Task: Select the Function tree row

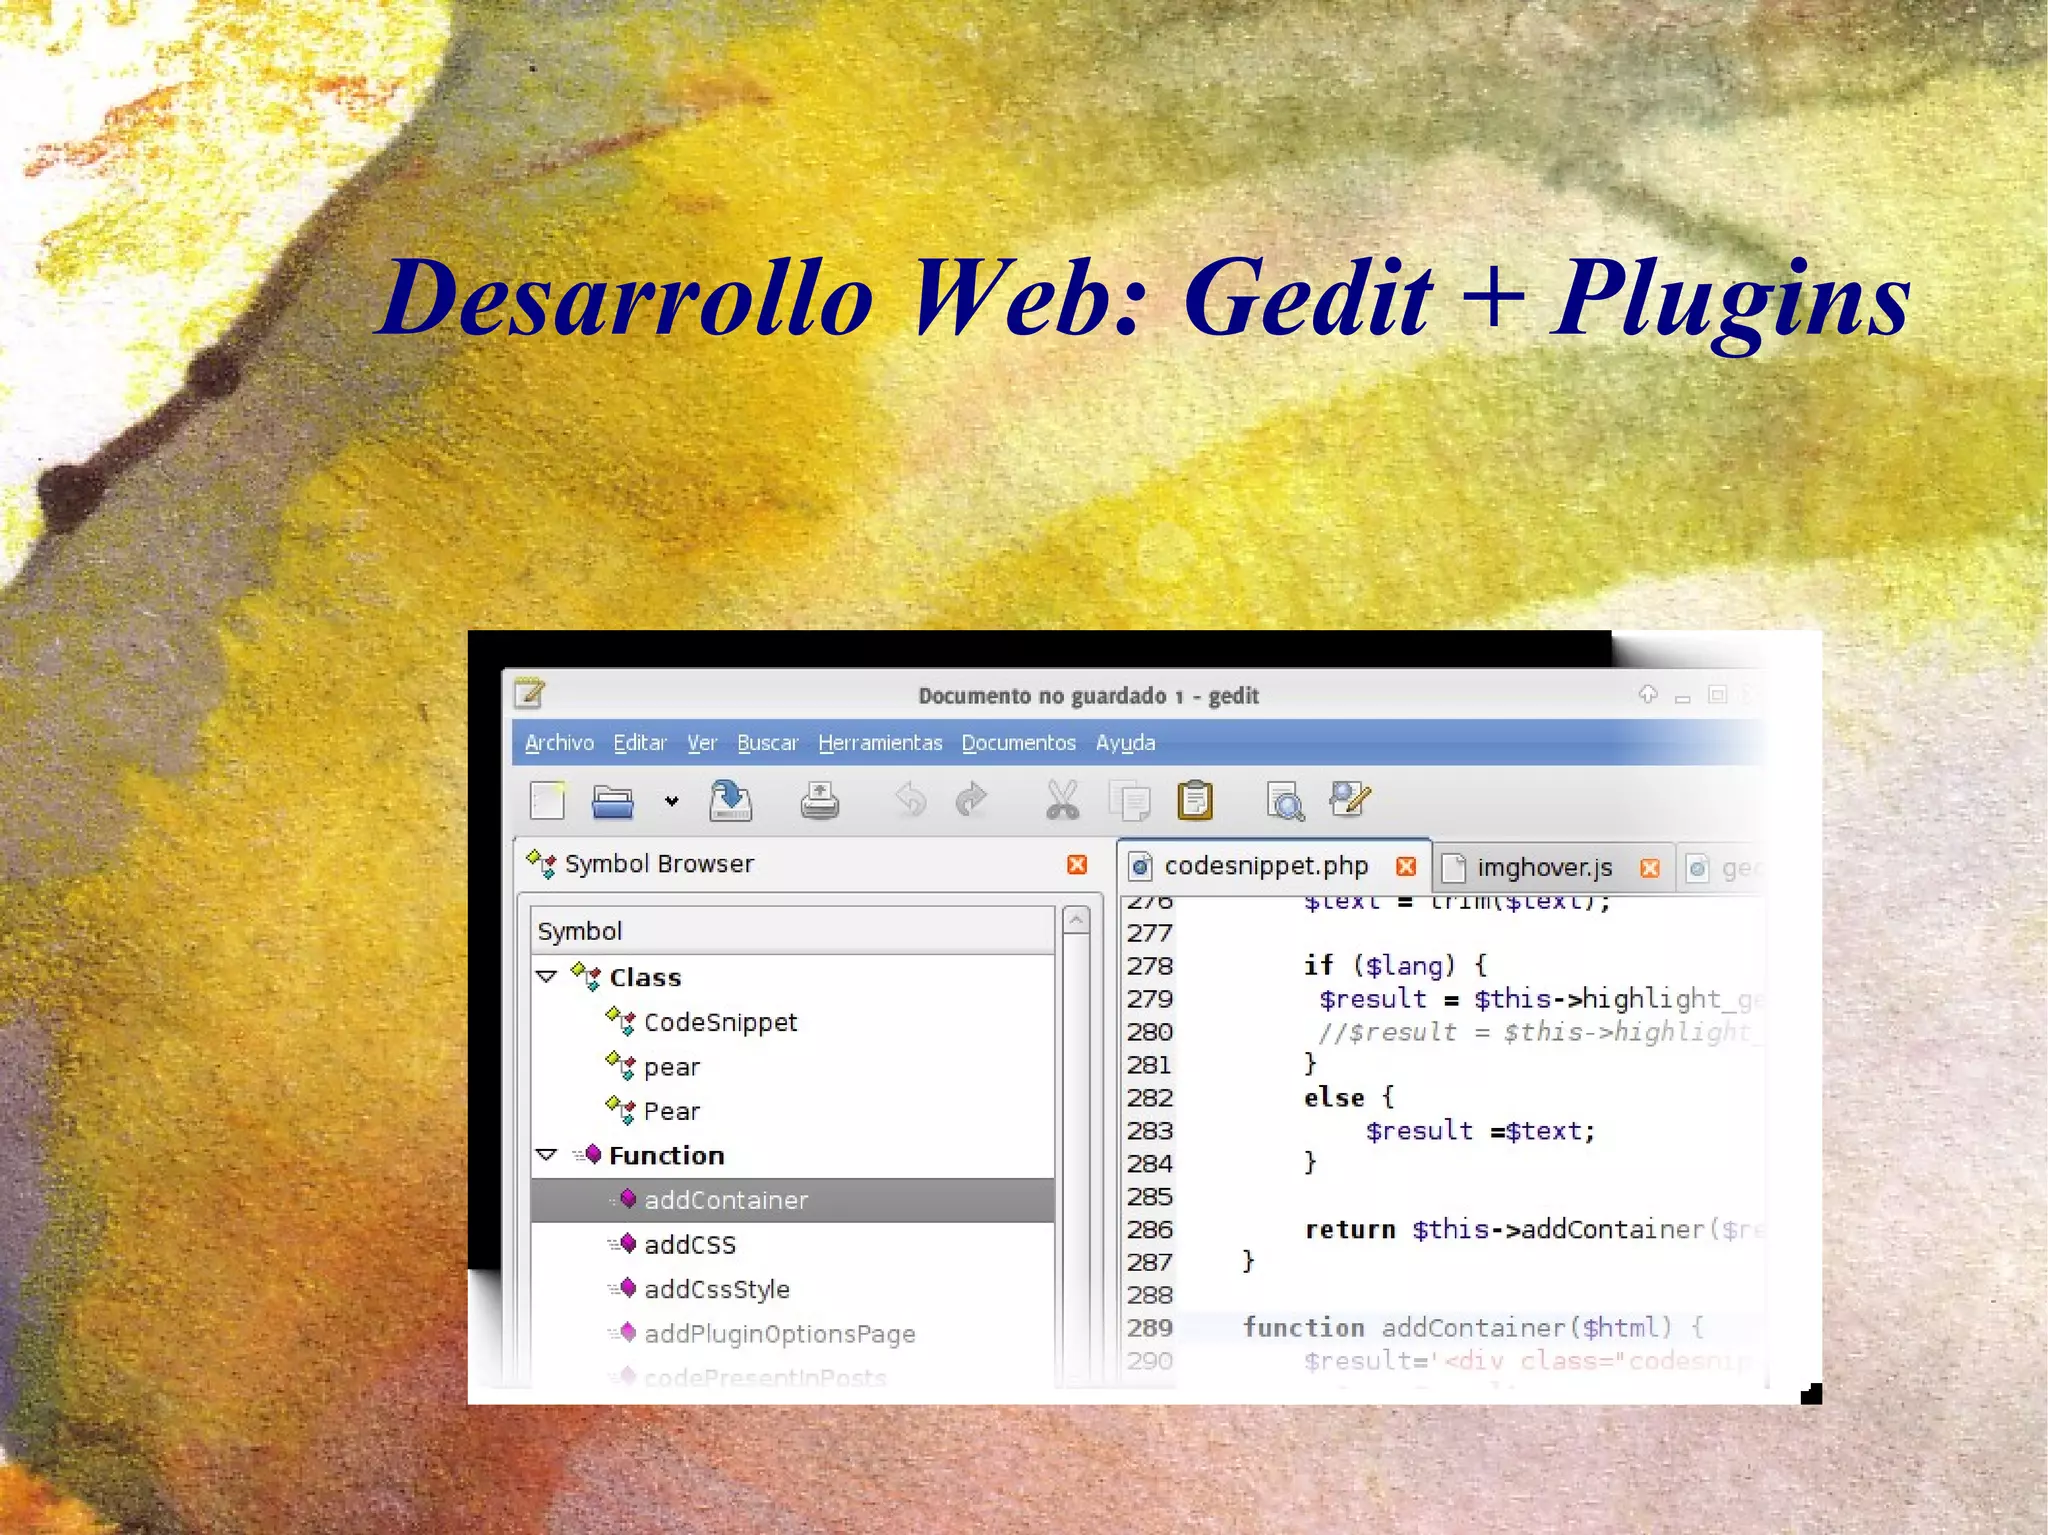Action: [792, 1155]
